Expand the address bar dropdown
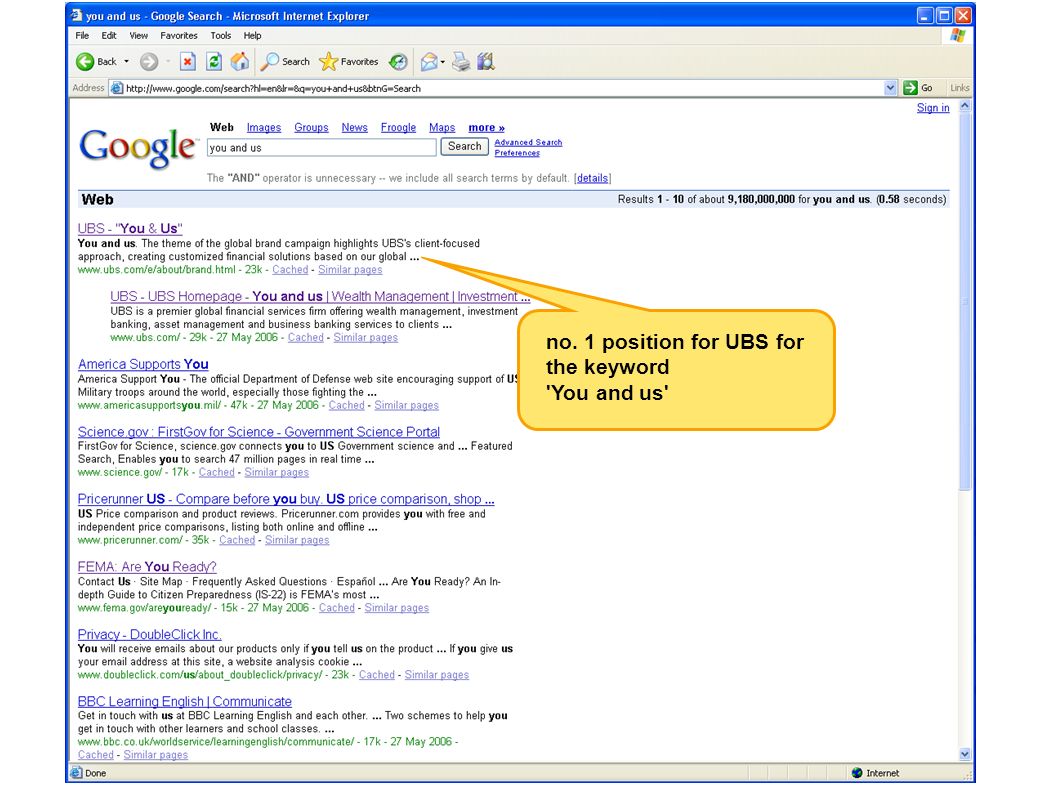This screenshot has width=1056, height=792. click(x=890, y=88)
